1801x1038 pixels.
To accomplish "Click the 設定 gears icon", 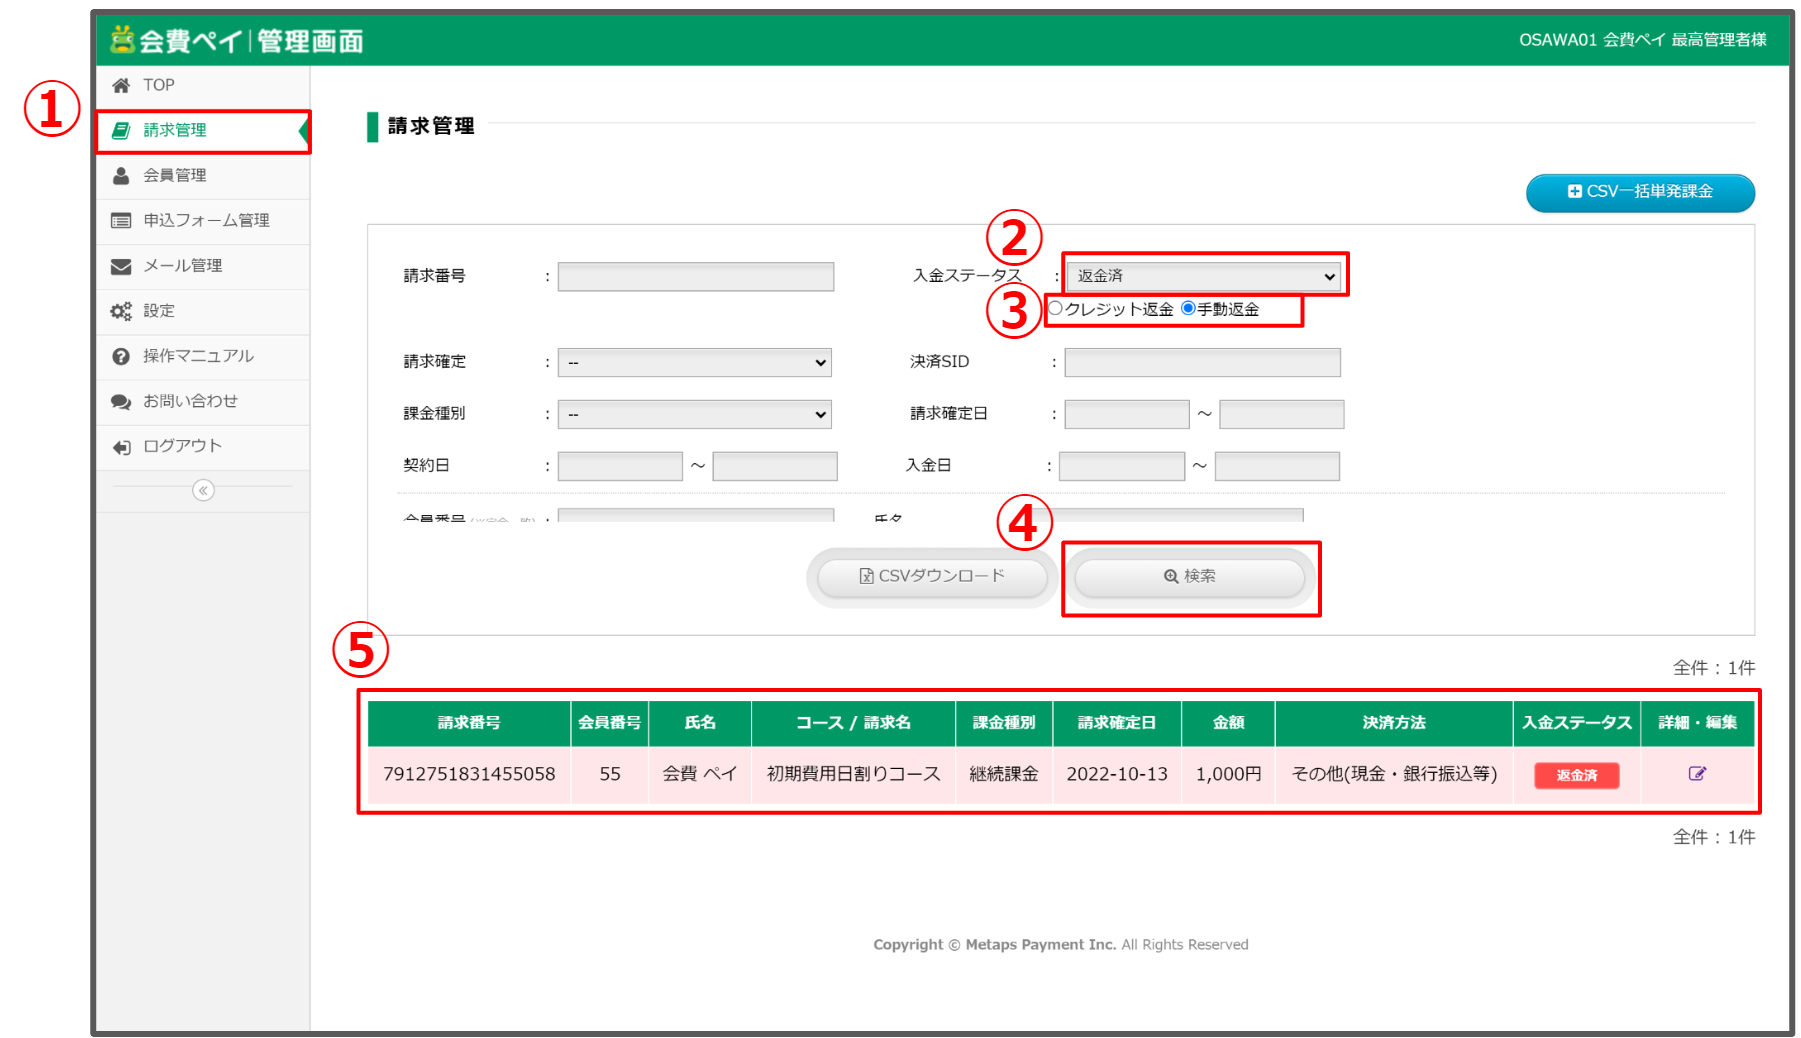I will (x=121, y=311).
